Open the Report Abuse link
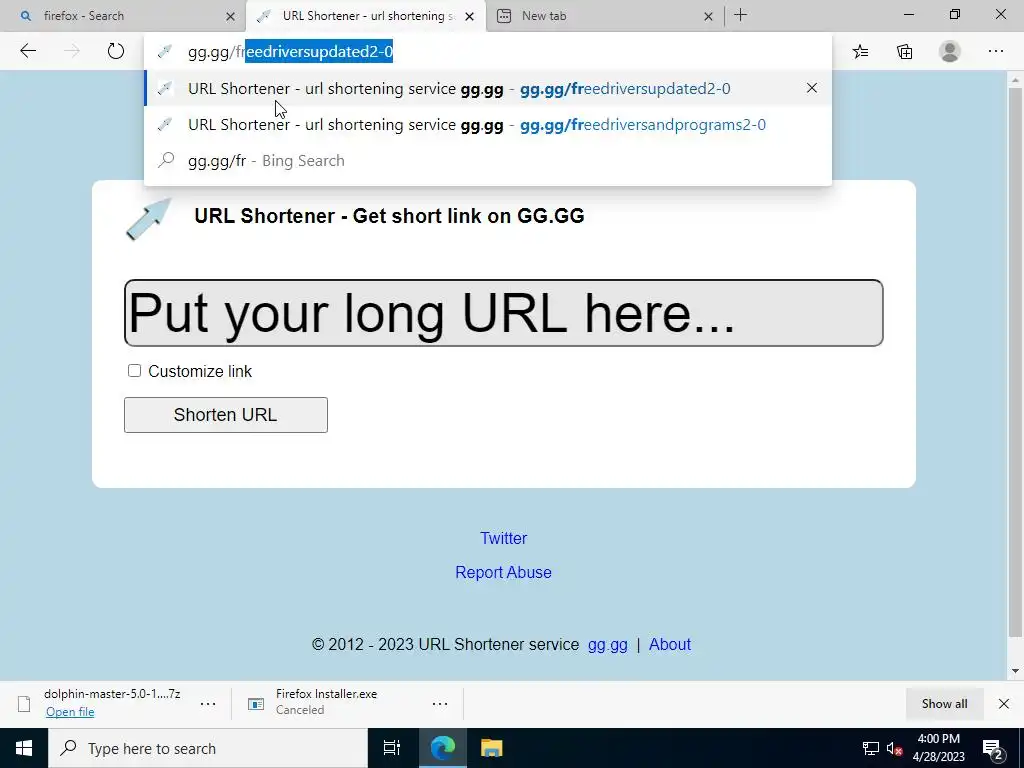 (x=503, y=572)
